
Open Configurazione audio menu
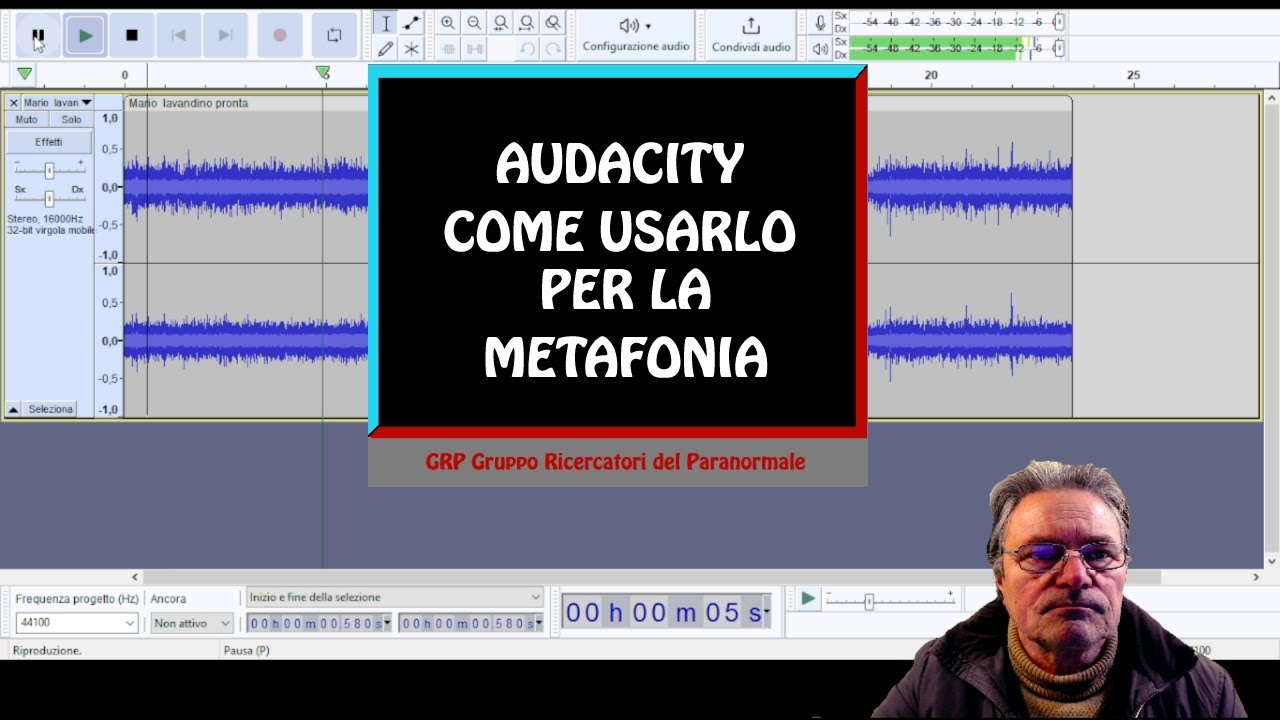pos(636,35)
